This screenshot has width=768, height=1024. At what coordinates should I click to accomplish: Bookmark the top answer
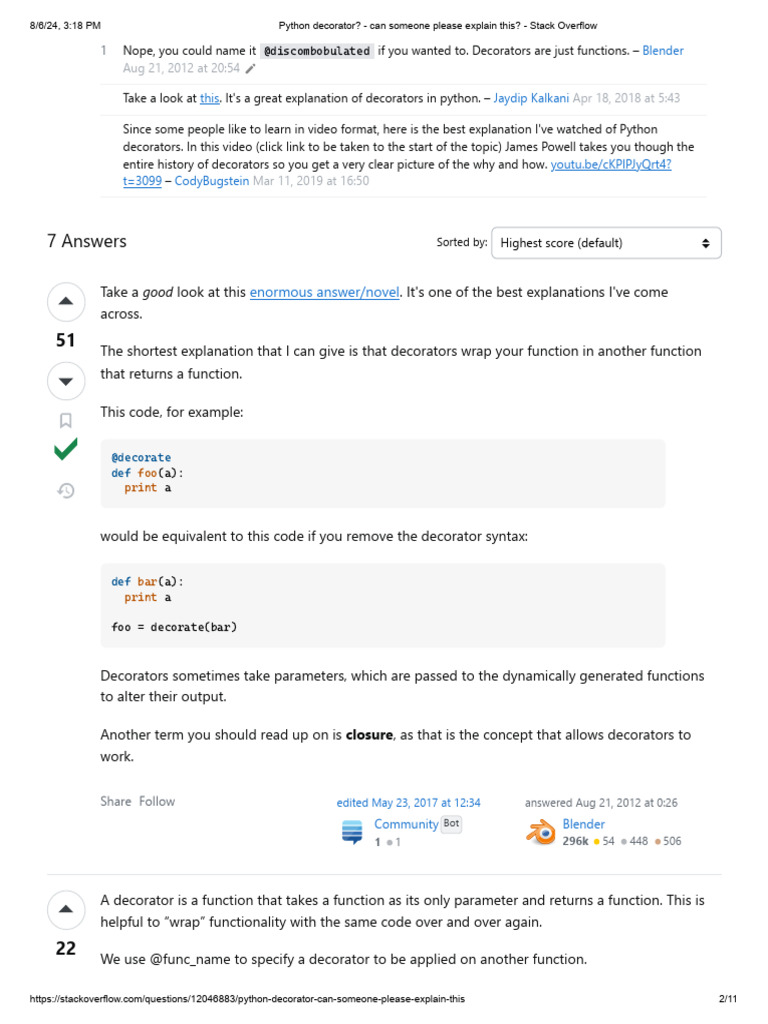[x=66, y=420]
